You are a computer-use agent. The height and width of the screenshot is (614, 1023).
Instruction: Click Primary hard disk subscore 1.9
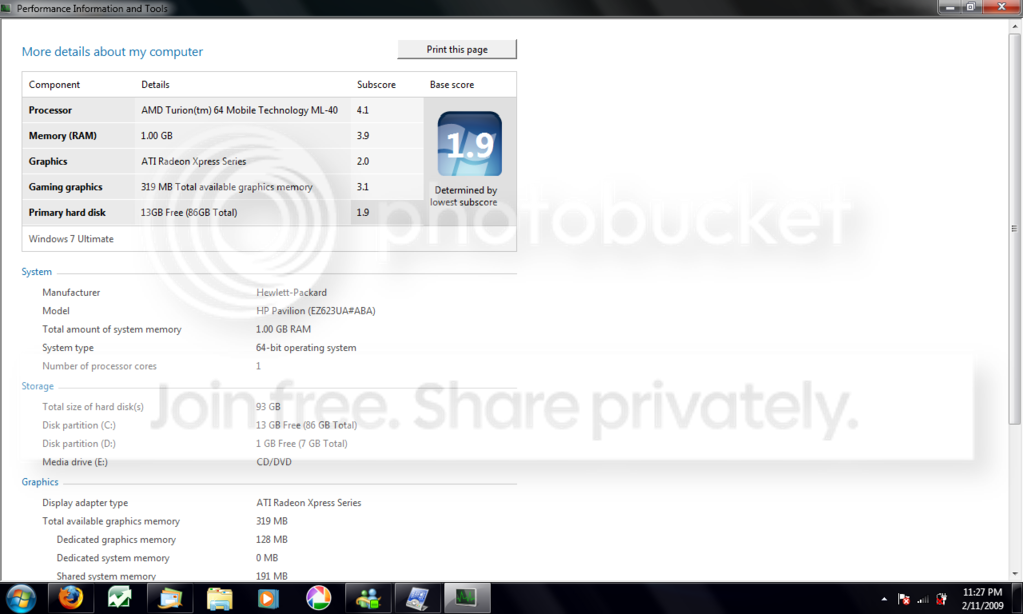[363, 213]
